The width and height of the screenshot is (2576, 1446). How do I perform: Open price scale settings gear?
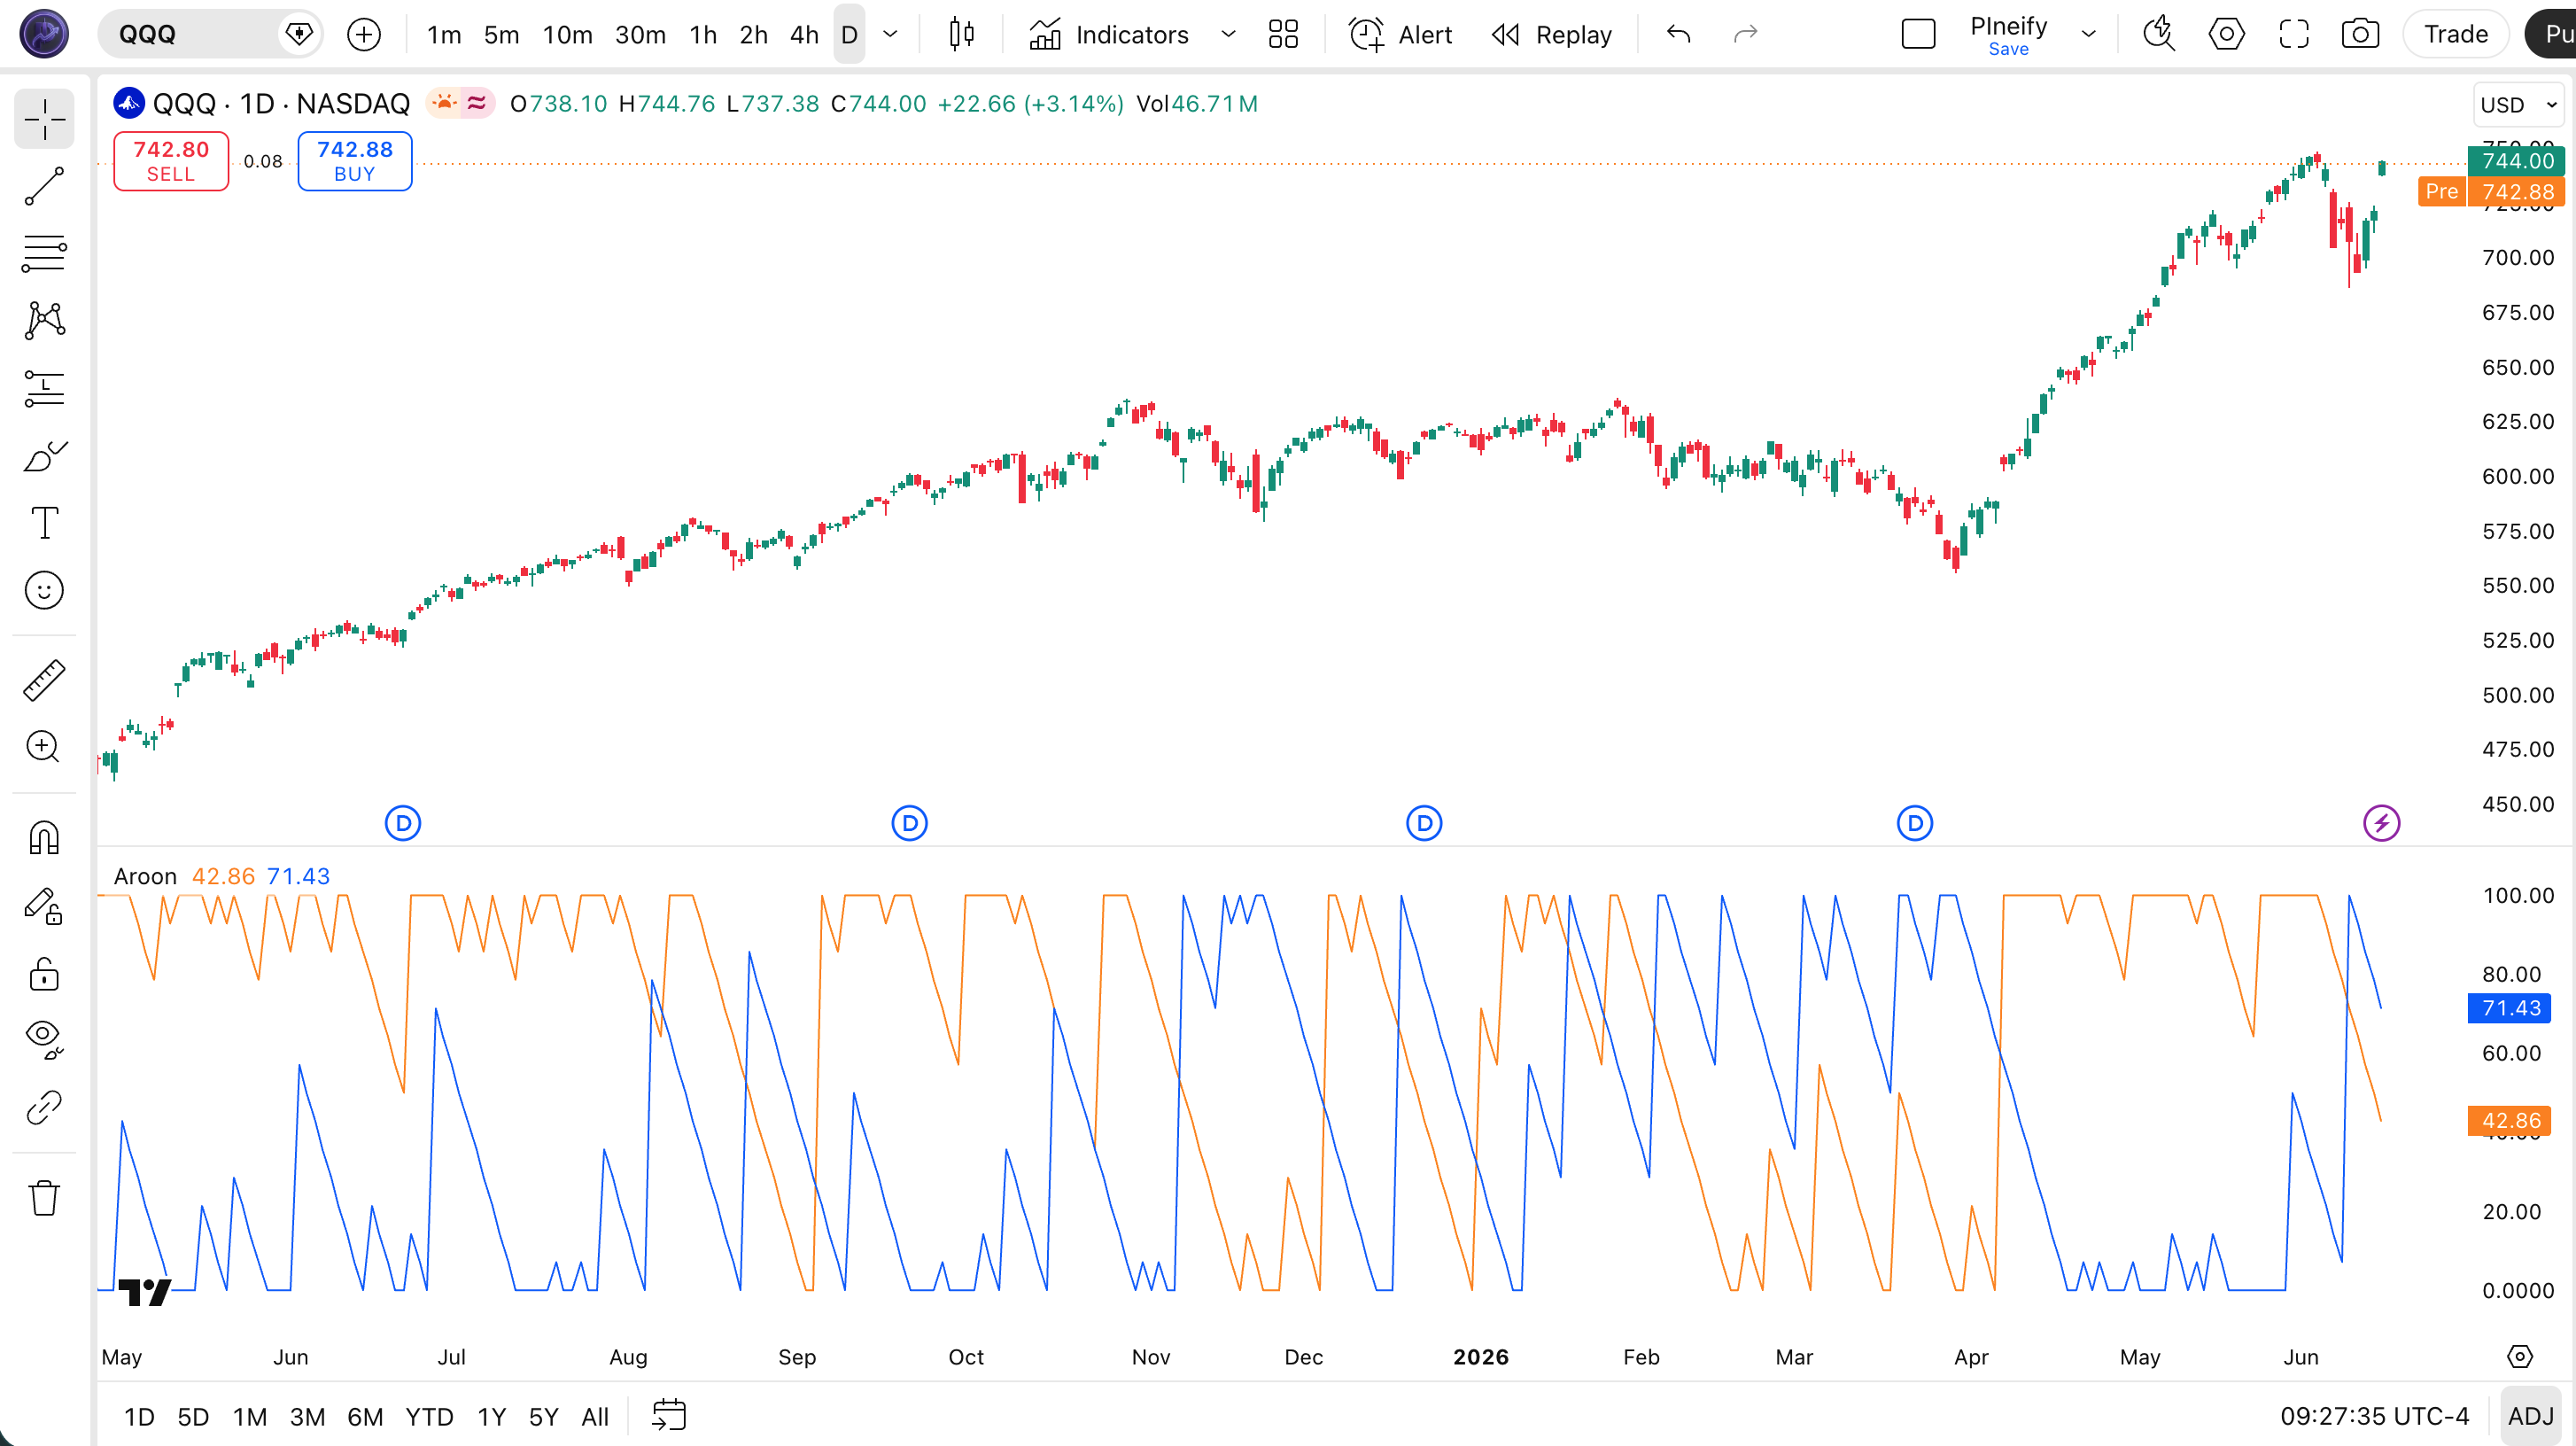click(x=2520, y=1357)
